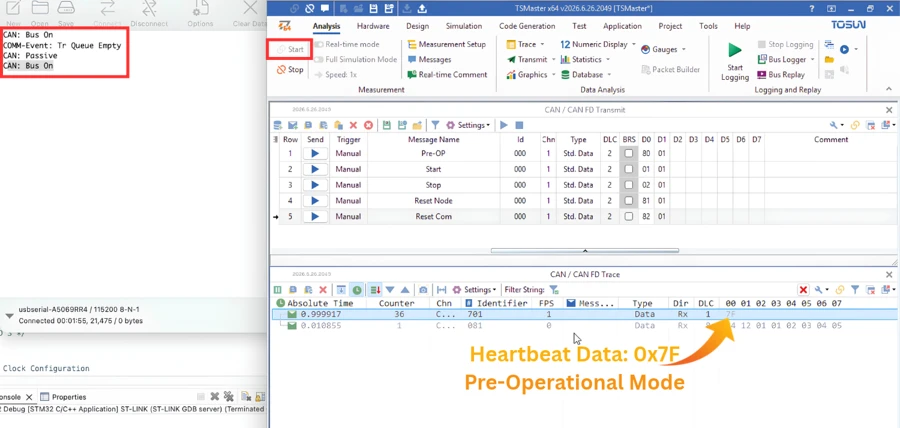Click the Bus Replay icon
This screenshot has height=428, width=900.
[x=762, y=75]
